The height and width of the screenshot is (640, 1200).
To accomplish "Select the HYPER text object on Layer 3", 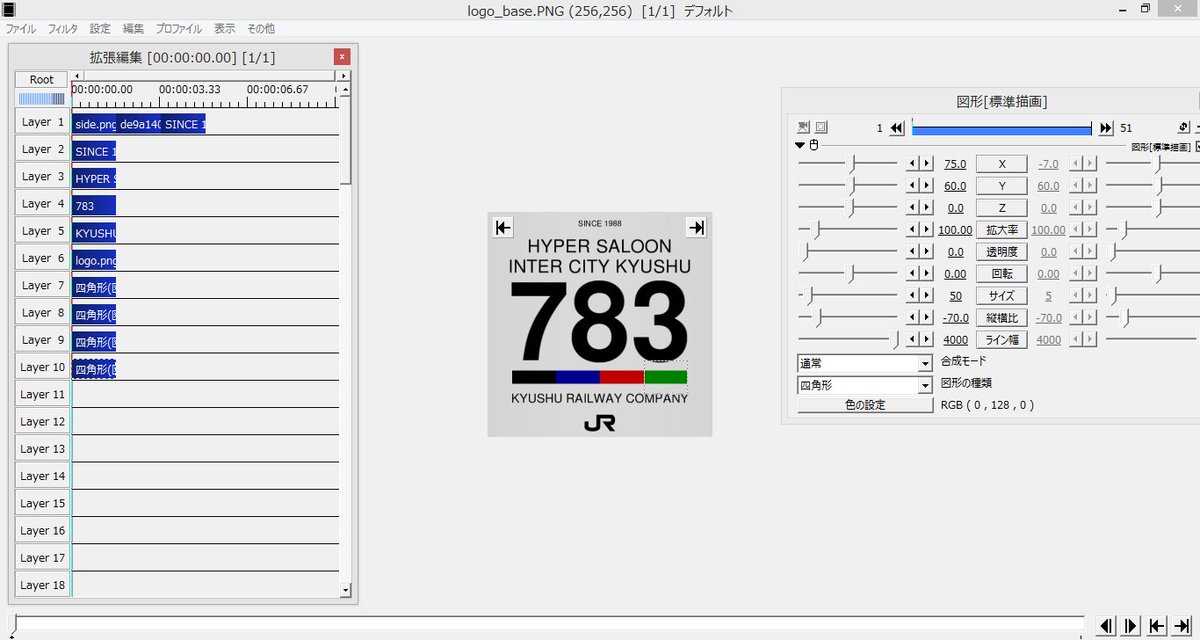I will [94, 179].
